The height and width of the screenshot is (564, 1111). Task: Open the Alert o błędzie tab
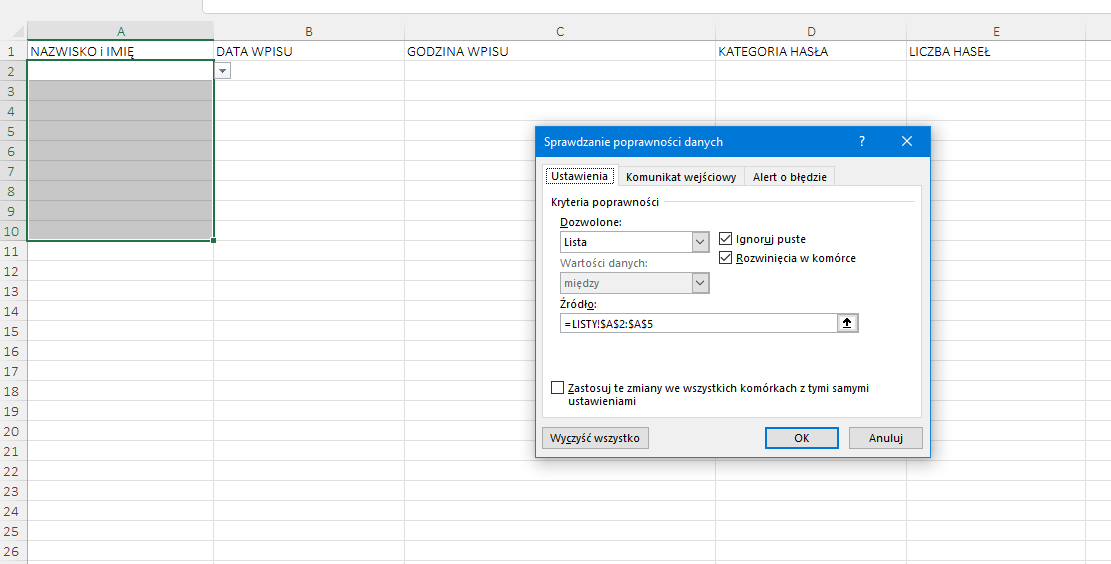click(x=789, y=177)
